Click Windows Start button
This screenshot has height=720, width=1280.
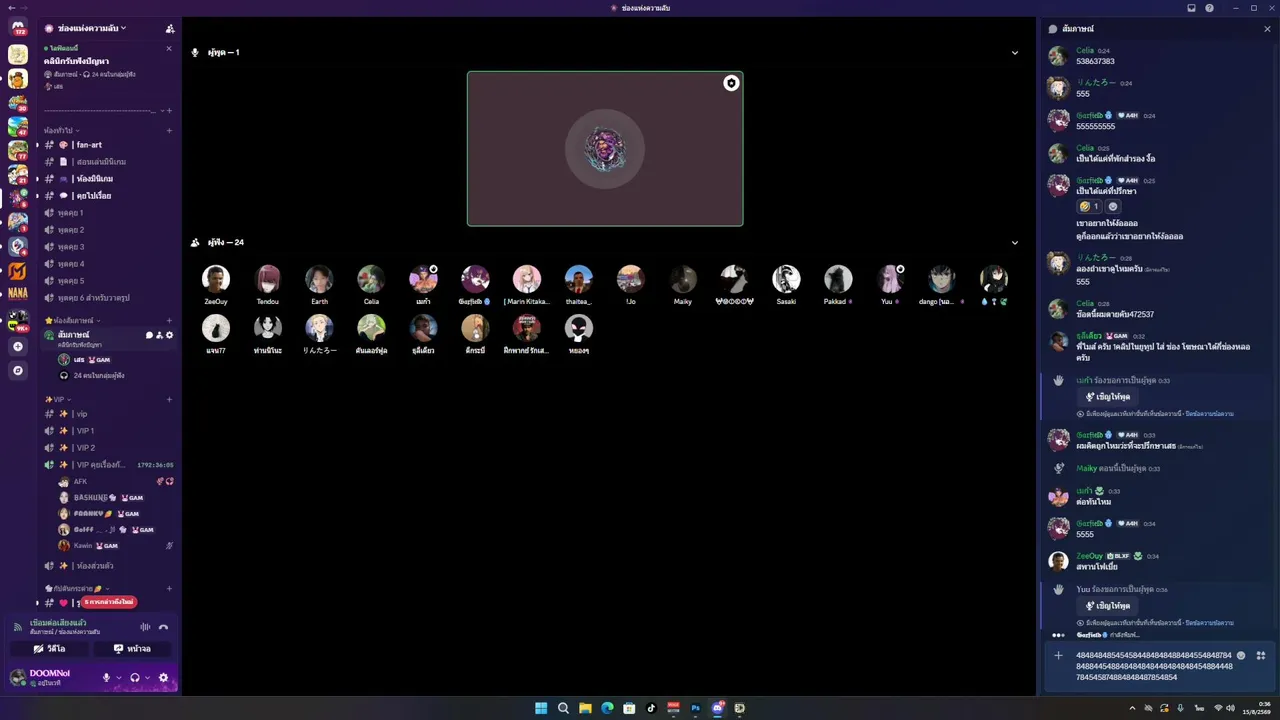(541, 708)
